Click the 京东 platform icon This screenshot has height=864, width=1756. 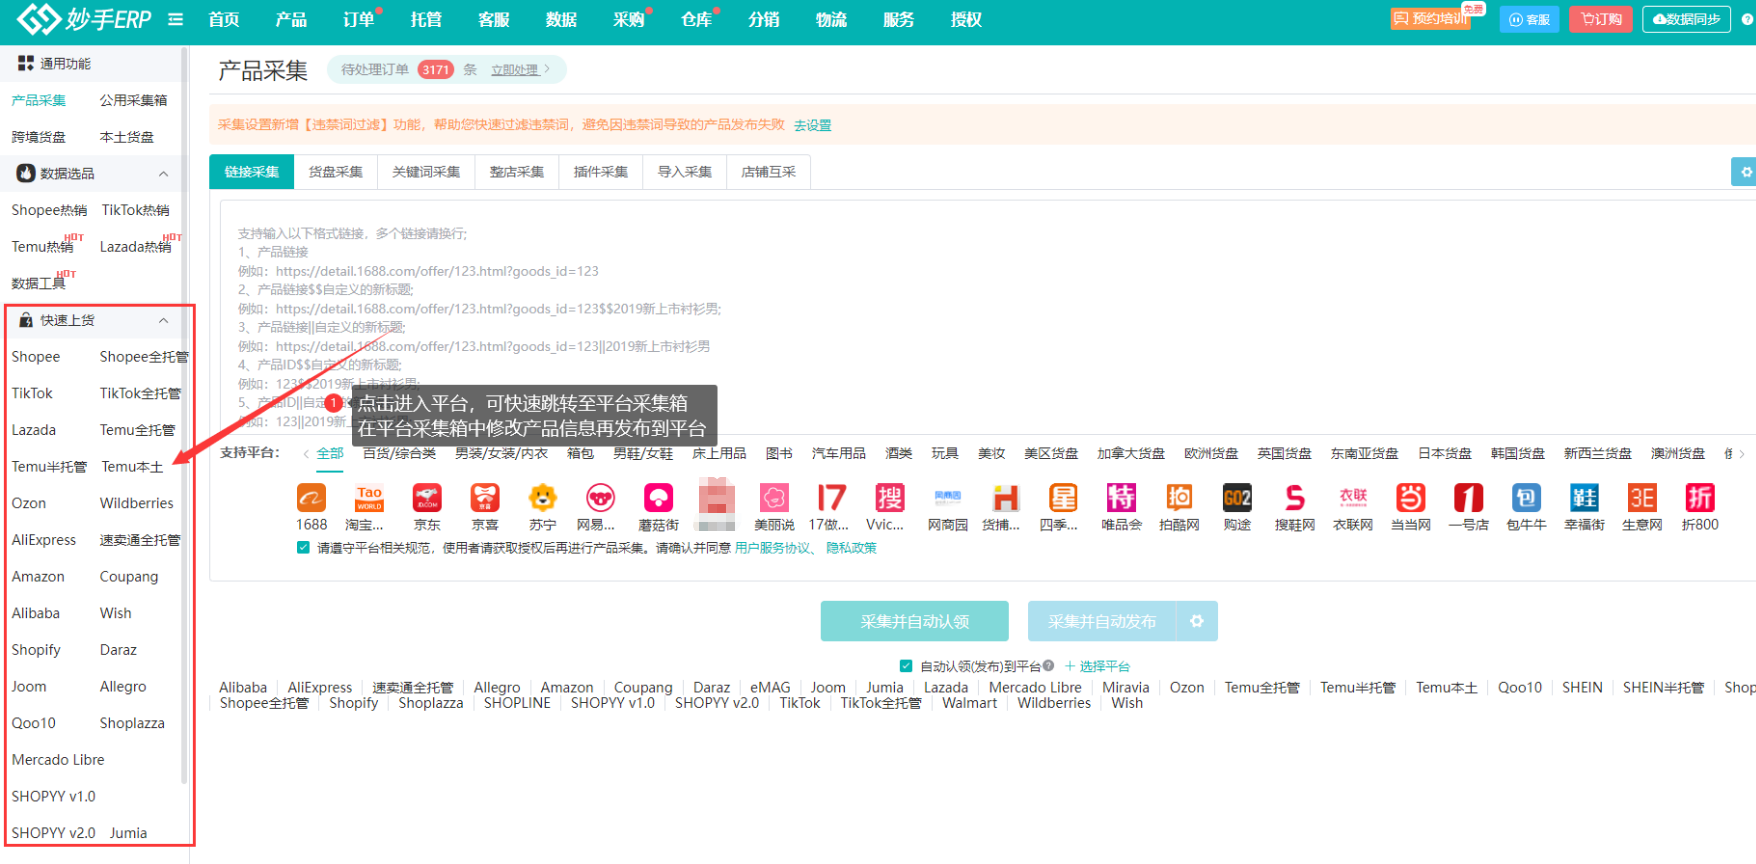pyautogui.click(x=427, y=497)
